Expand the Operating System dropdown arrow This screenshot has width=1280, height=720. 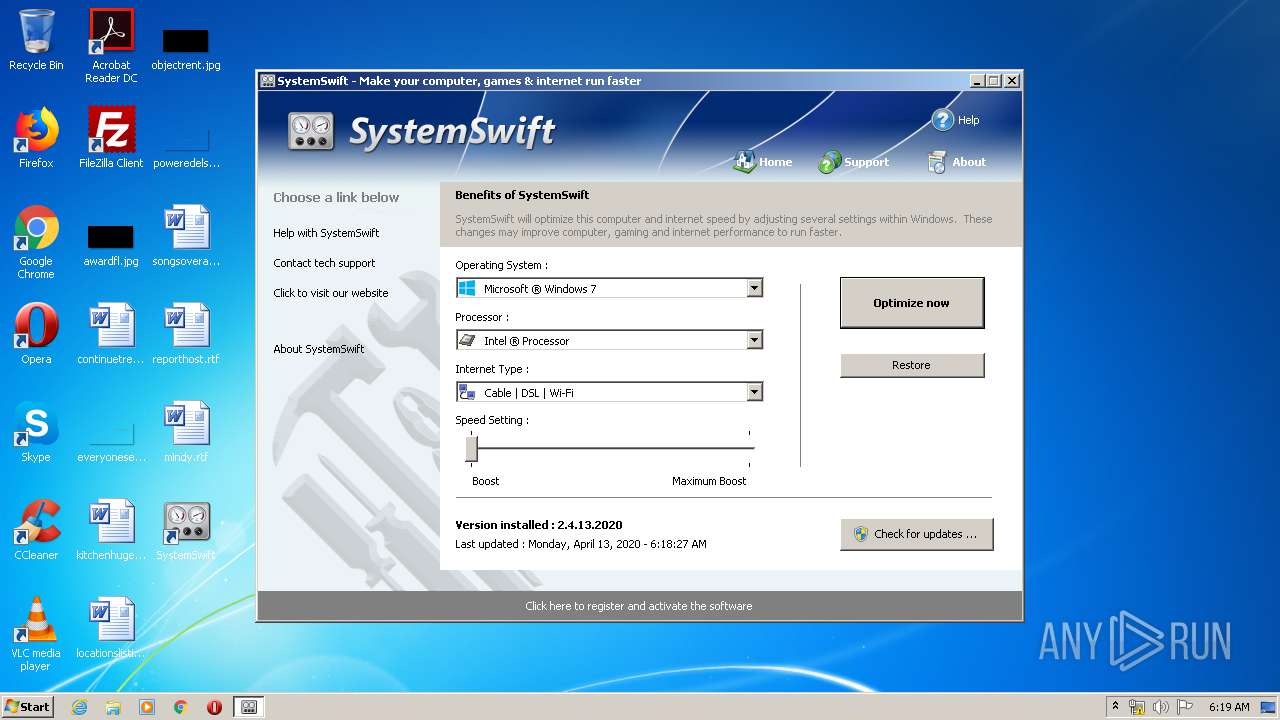point(754,288)
